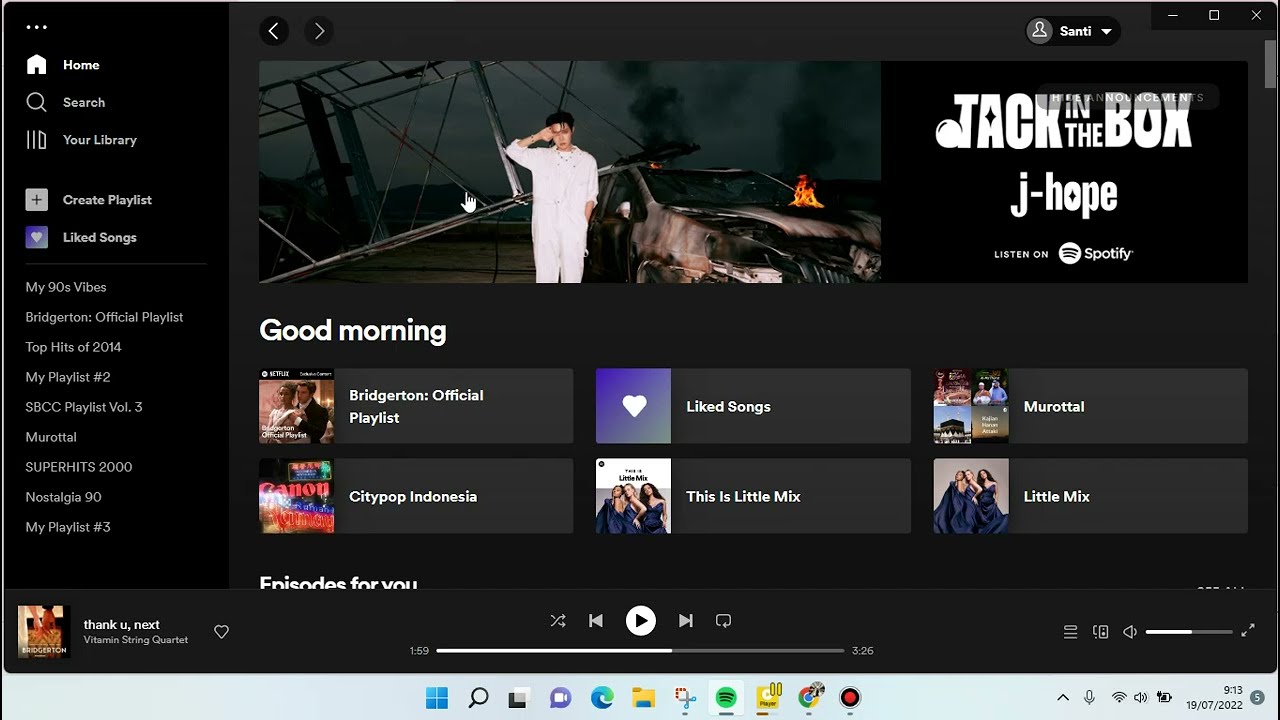Adjust the volume slider
Image resolution: width=1280 pixels, height=720 pixels.
coord(1189,632)
